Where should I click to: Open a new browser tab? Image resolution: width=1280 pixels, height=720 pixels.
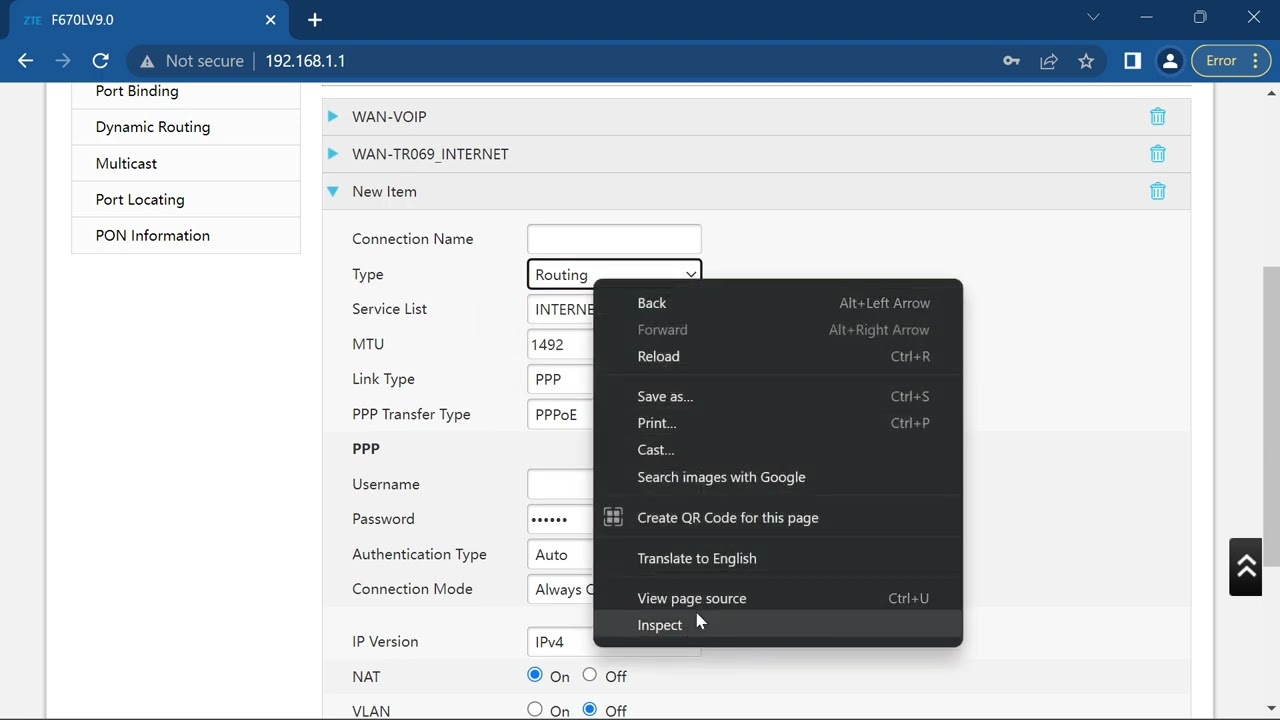pos(315,20)
